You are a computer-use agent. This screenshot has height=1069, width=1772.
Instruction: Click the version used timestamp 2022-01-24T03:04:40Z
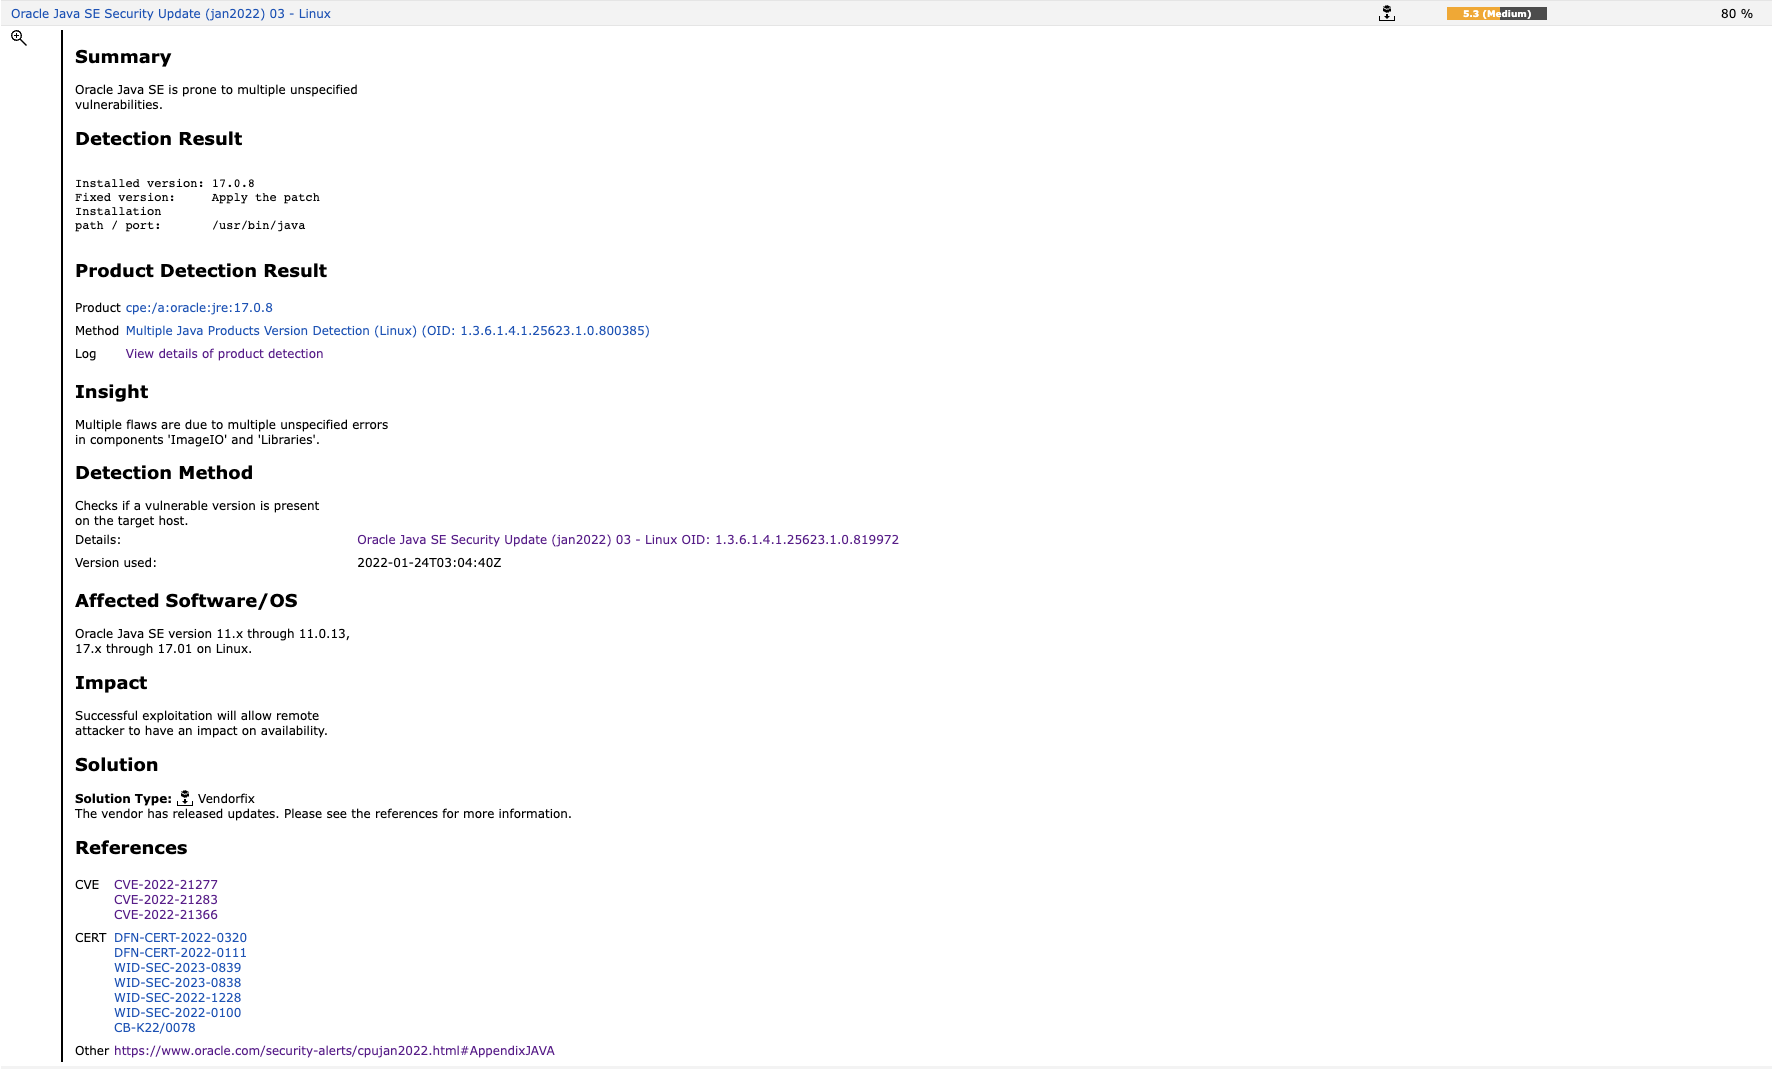point(429,563)
